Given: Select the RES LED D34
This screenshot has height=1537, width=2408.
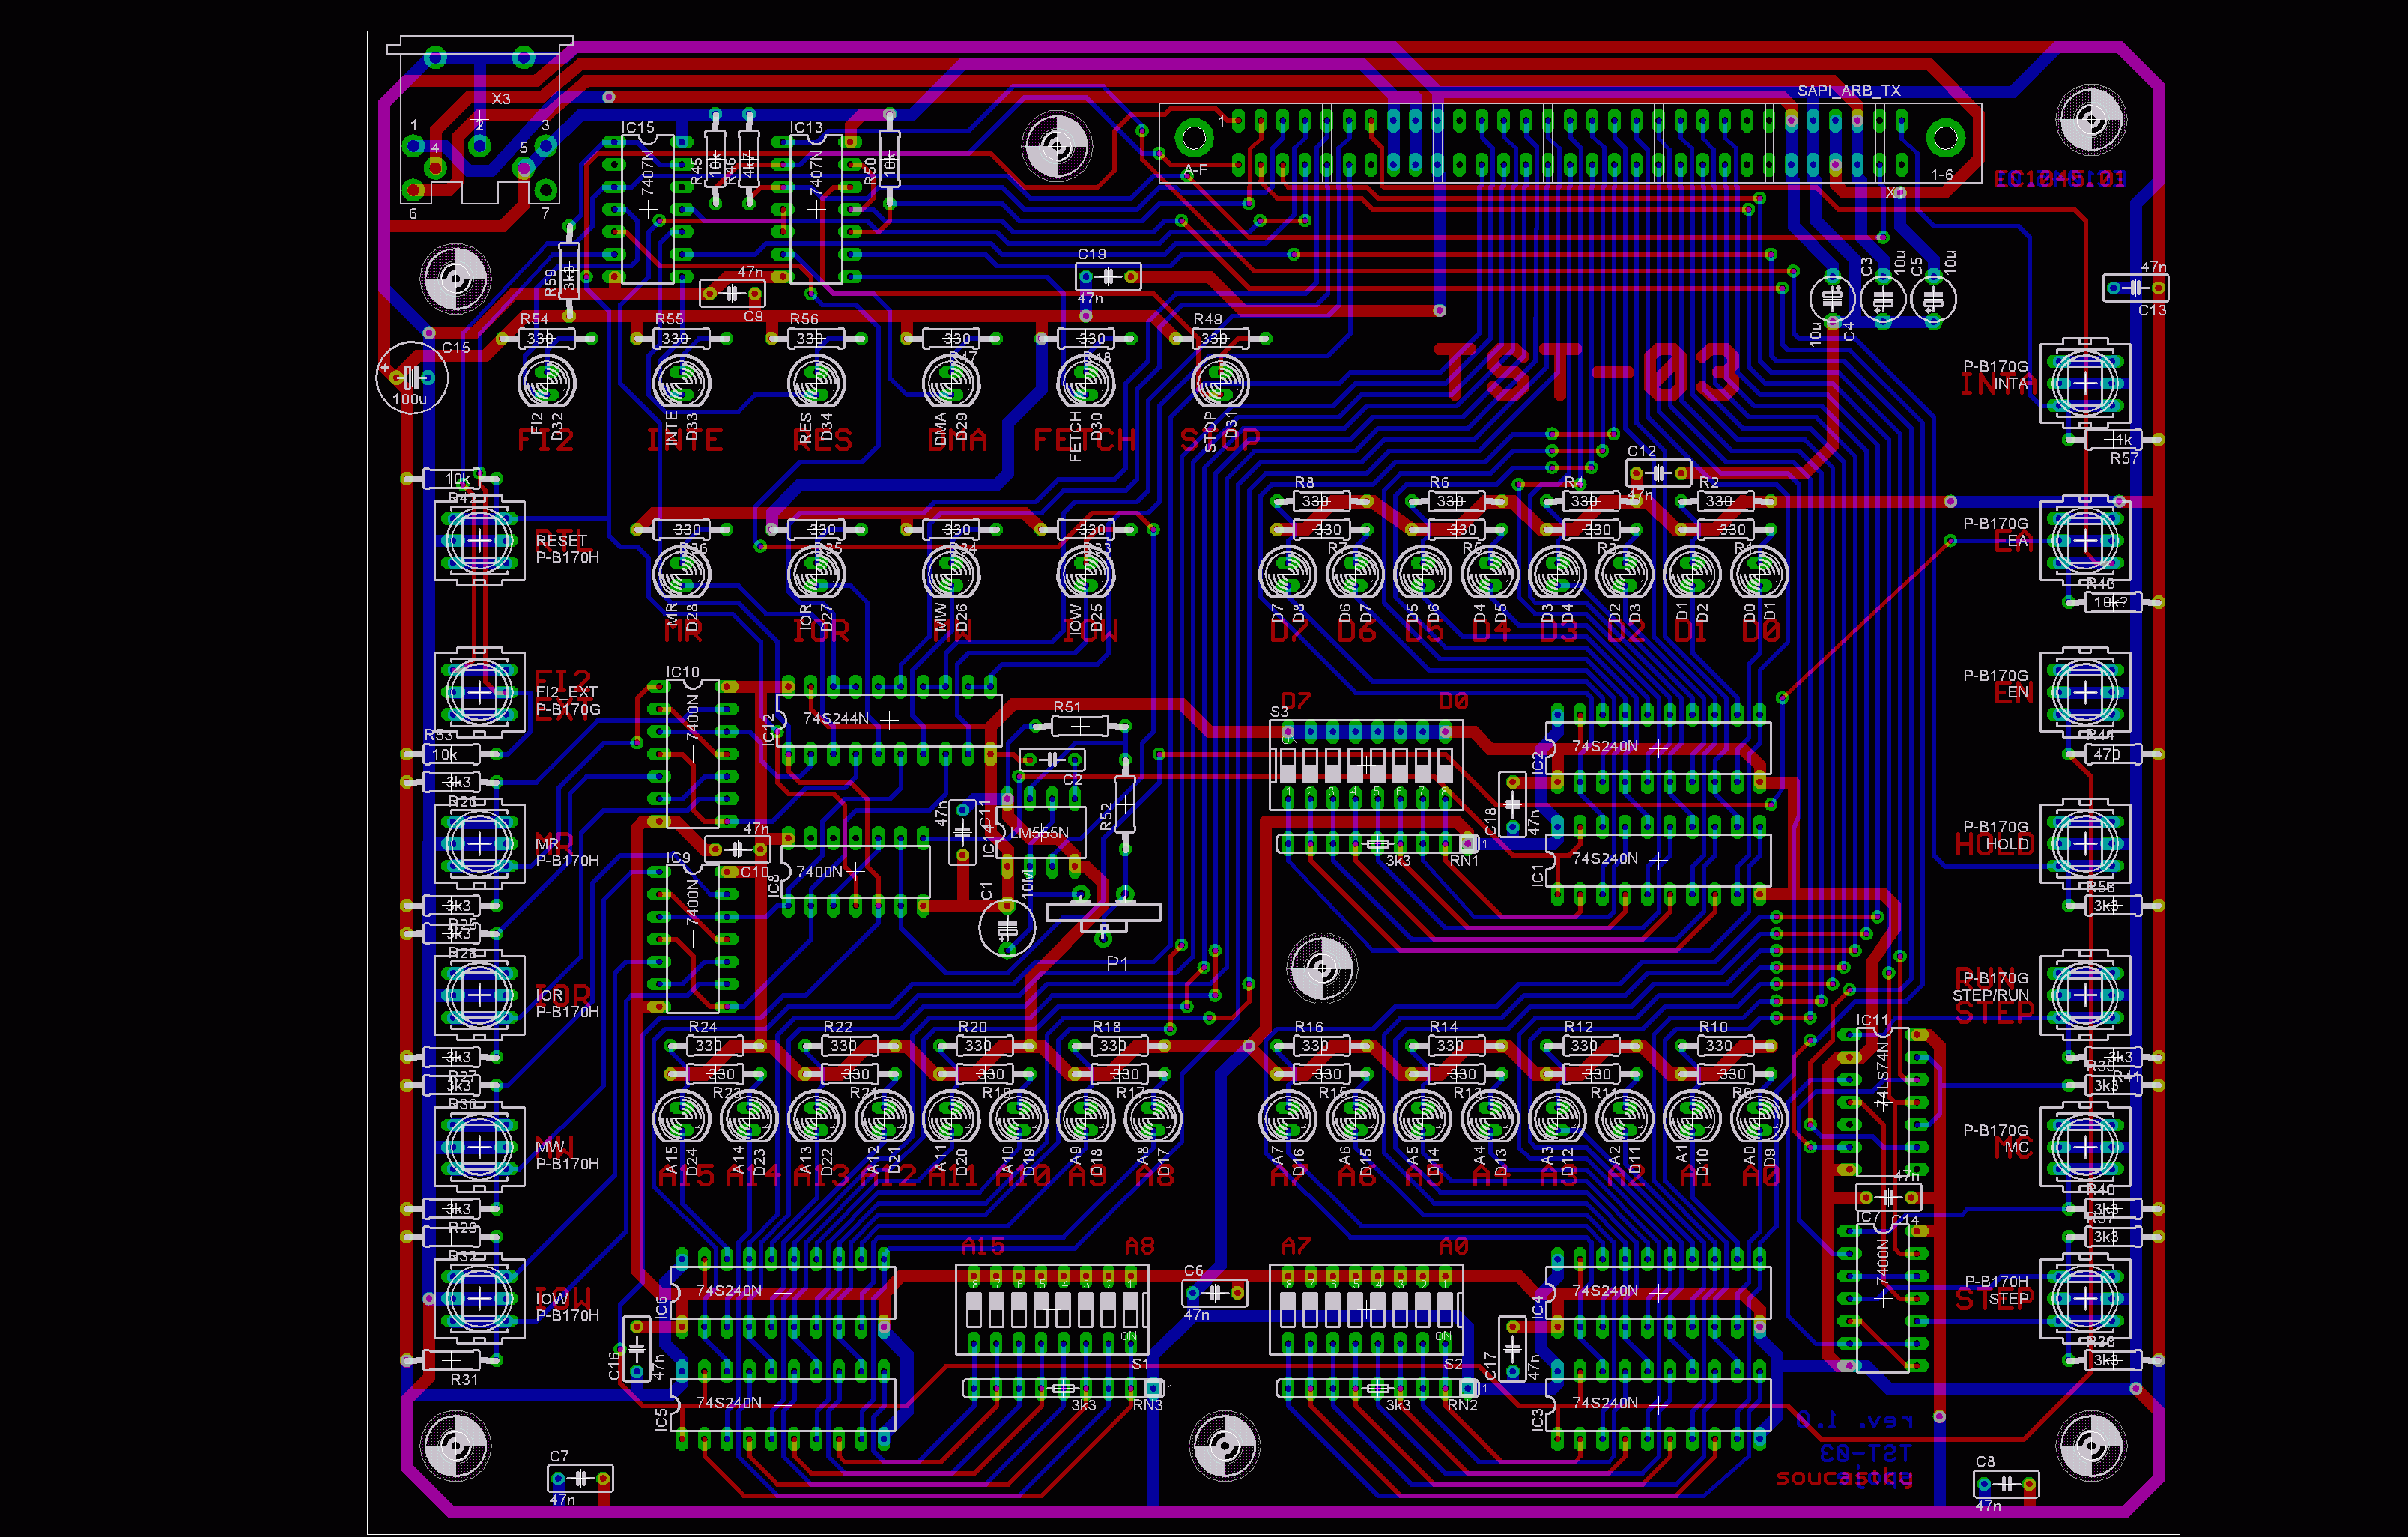Looking at the screenshot, I should pos(817,383).
